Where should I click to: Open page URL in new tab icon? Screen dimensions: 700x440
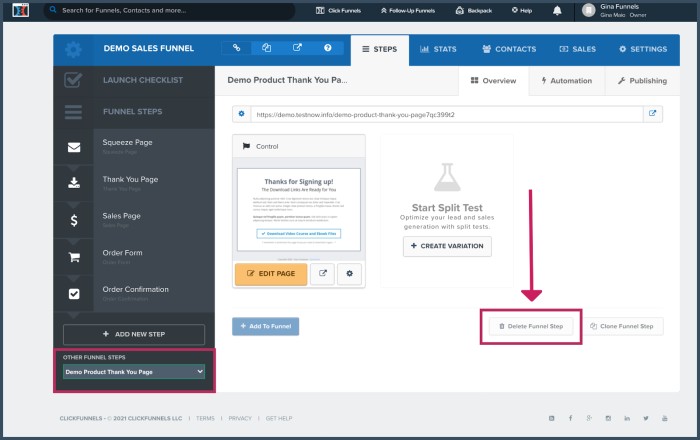point(653,114)
